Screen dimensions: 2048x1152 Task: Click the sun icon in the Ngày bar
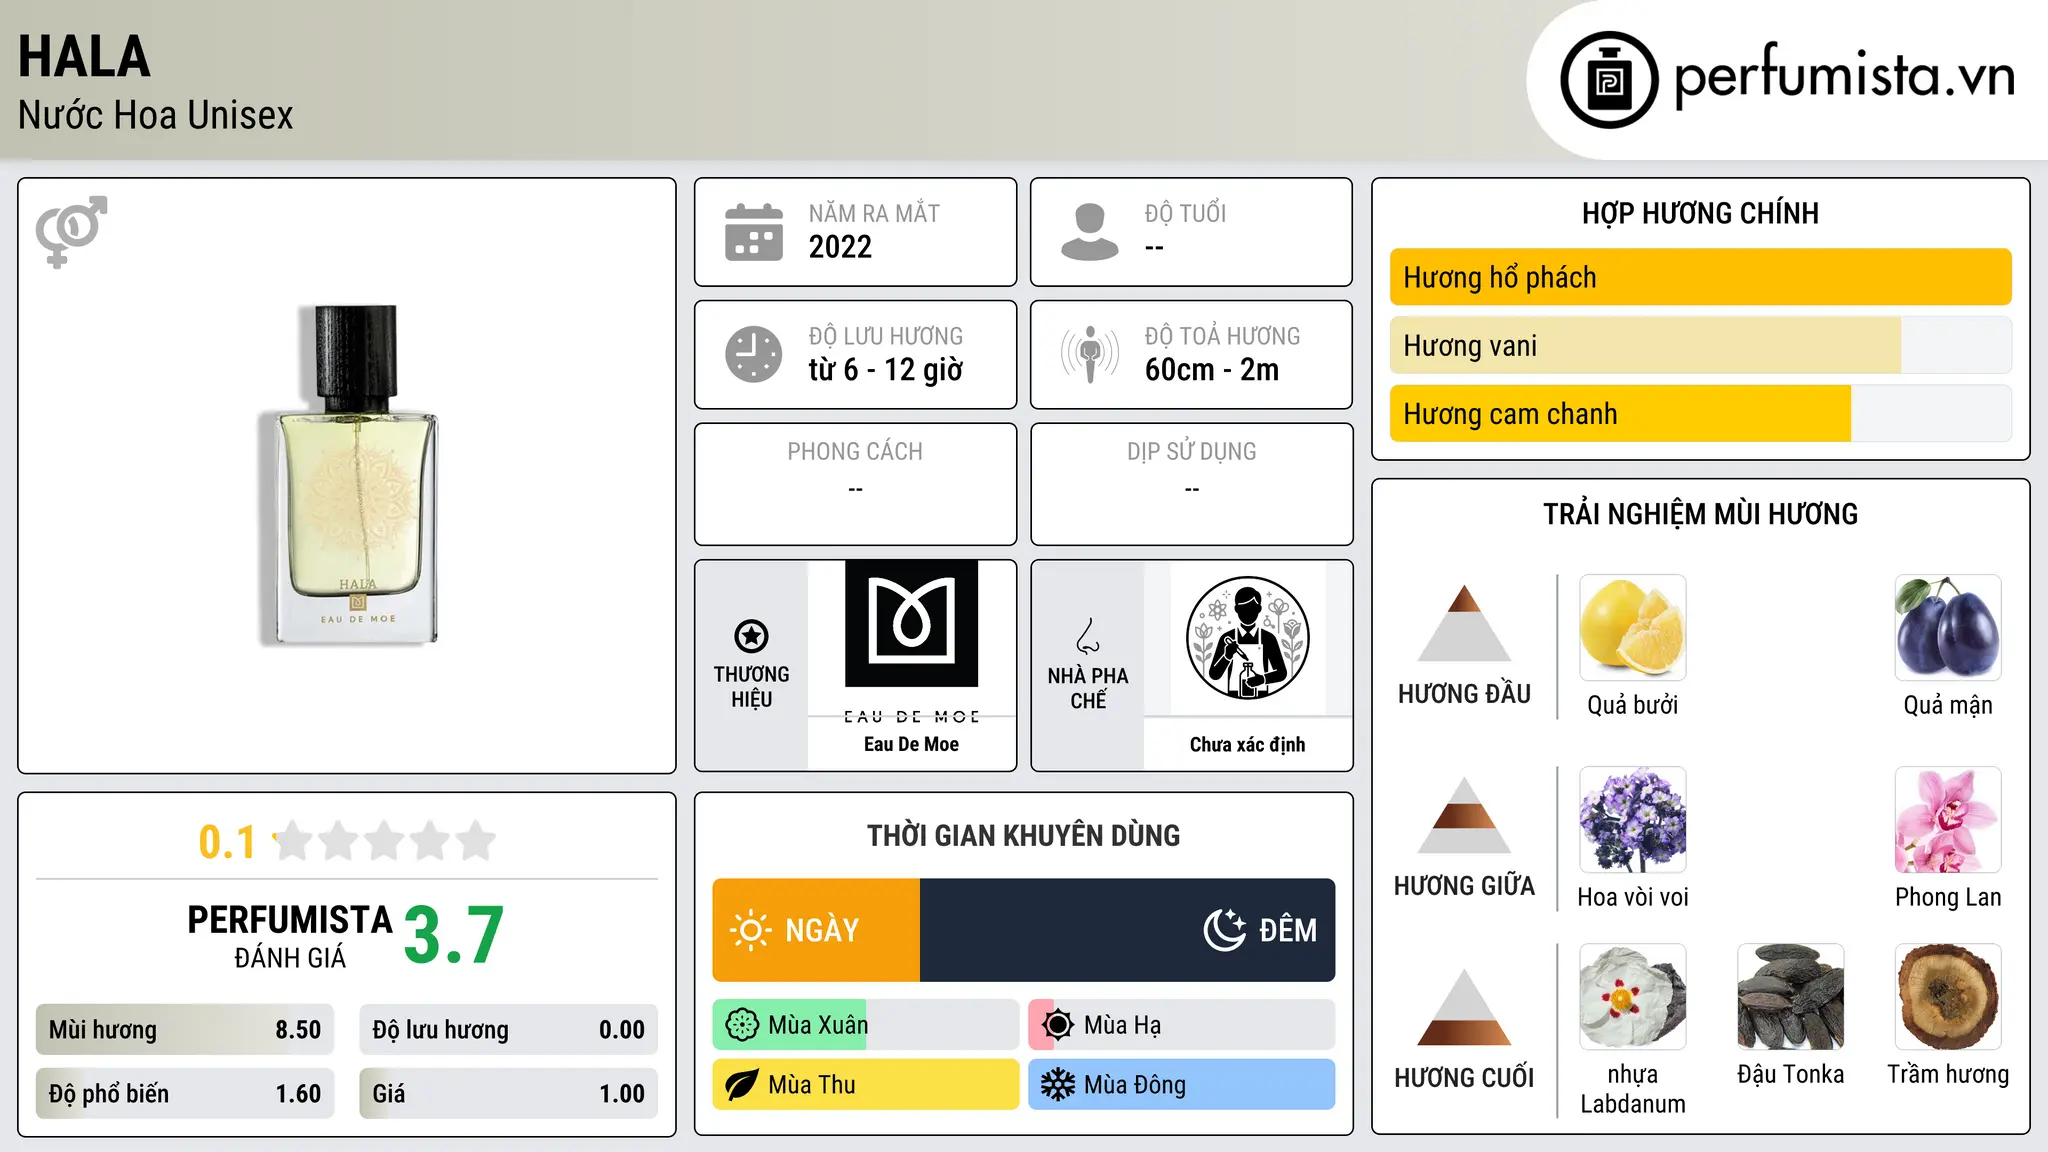(750, 930)
